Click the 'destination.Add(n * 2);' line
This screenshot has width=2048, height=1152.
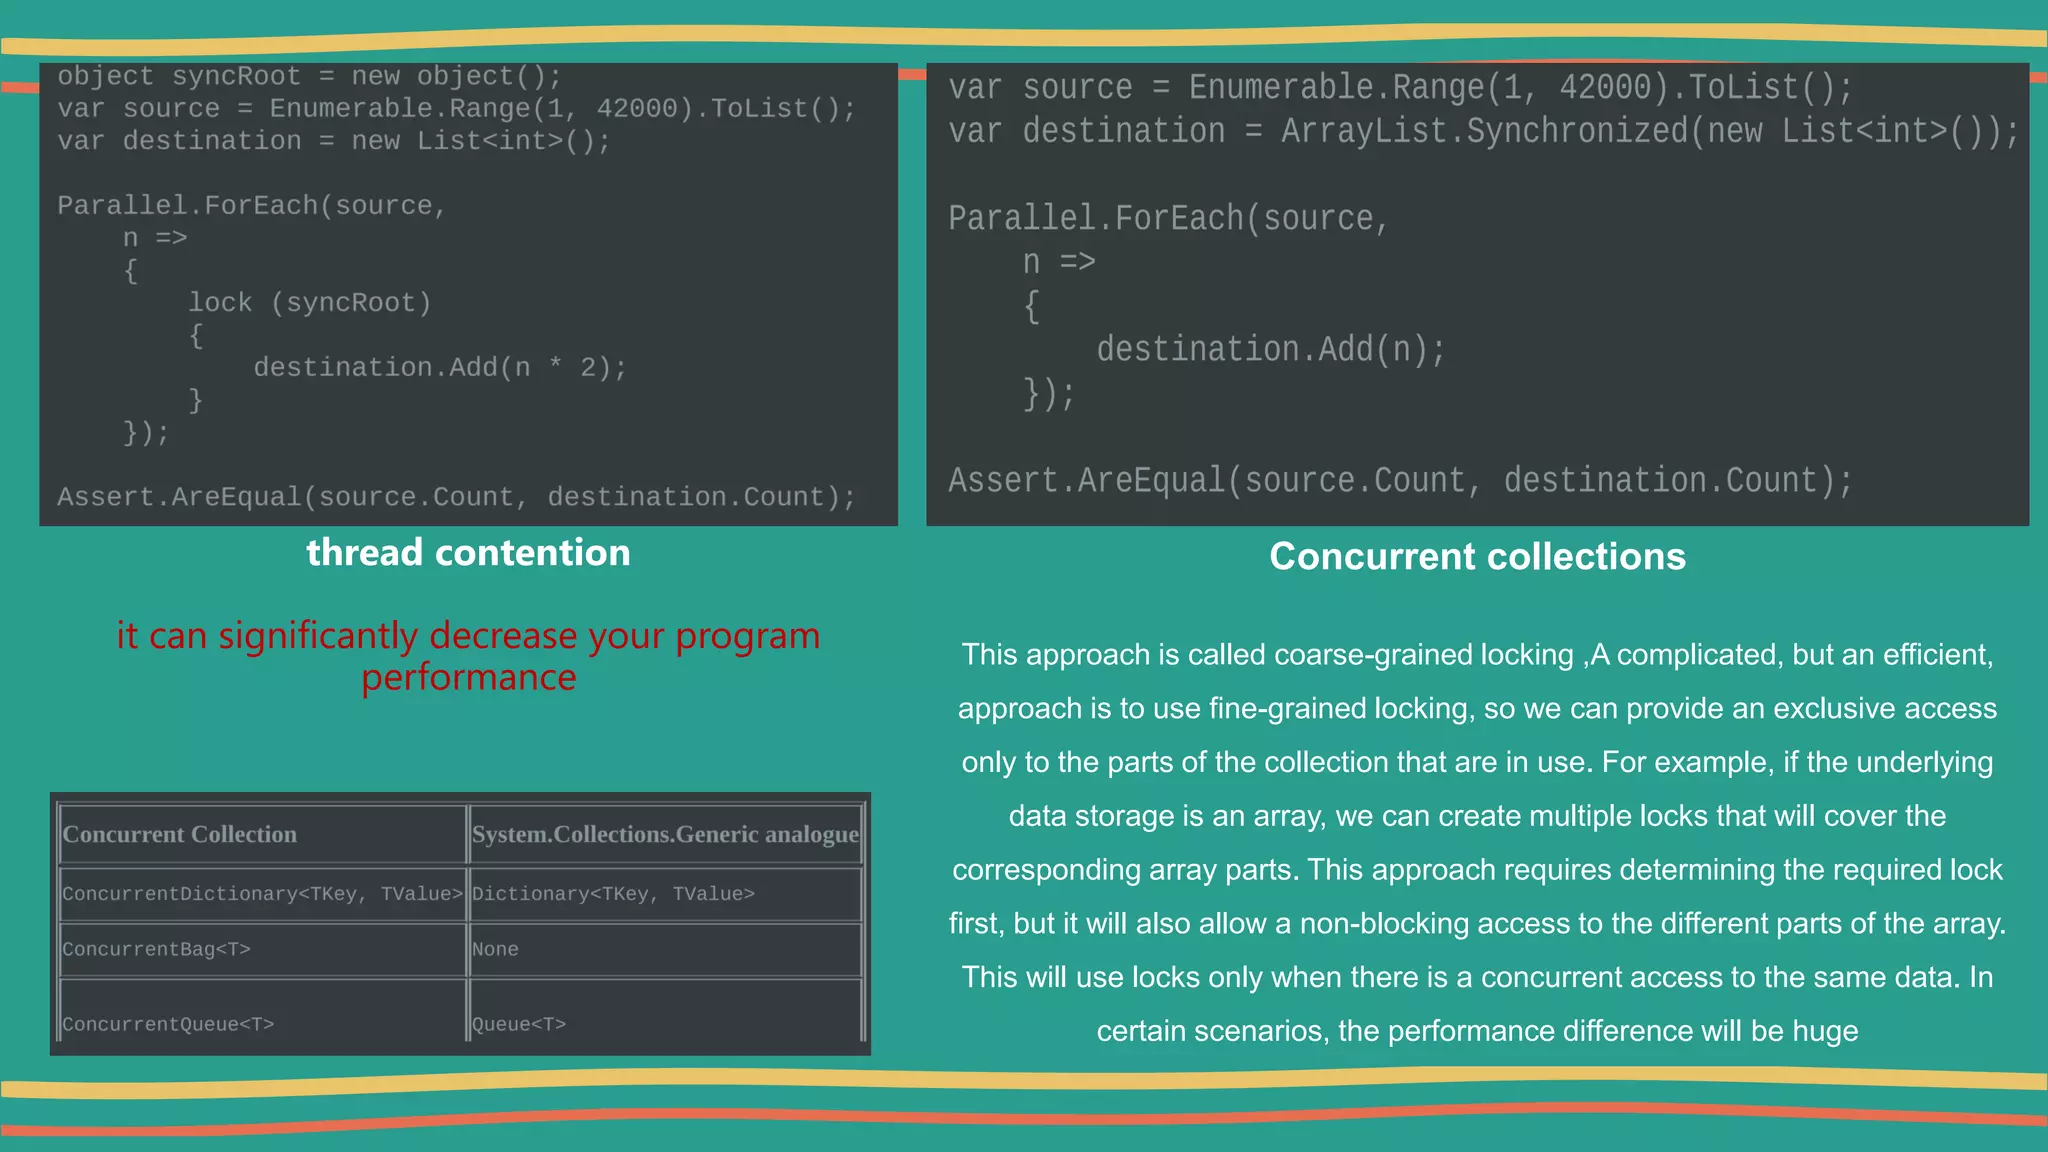440,368
